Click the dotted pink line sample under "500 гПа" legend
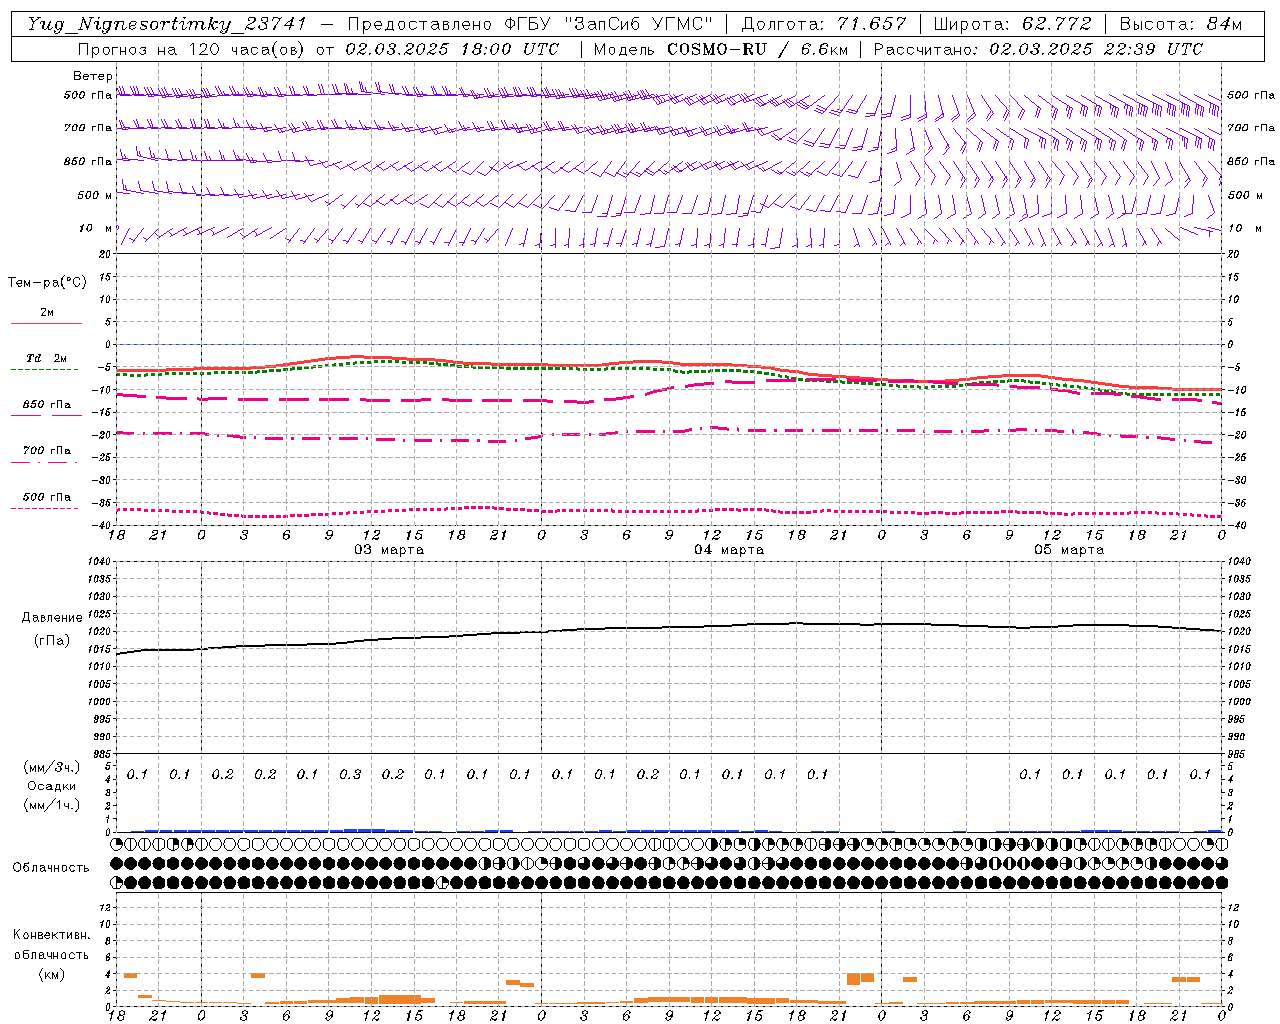Image resolution: width=1280 pixels, height=1024 pixels. [45, 508]
